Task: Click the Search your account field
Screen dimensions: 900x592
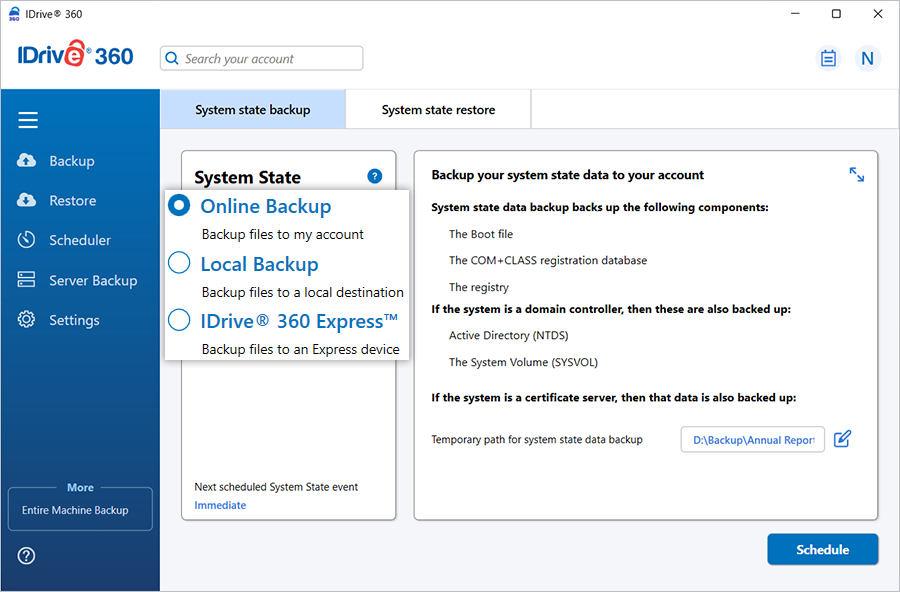Action: click(x=262, y=59)
